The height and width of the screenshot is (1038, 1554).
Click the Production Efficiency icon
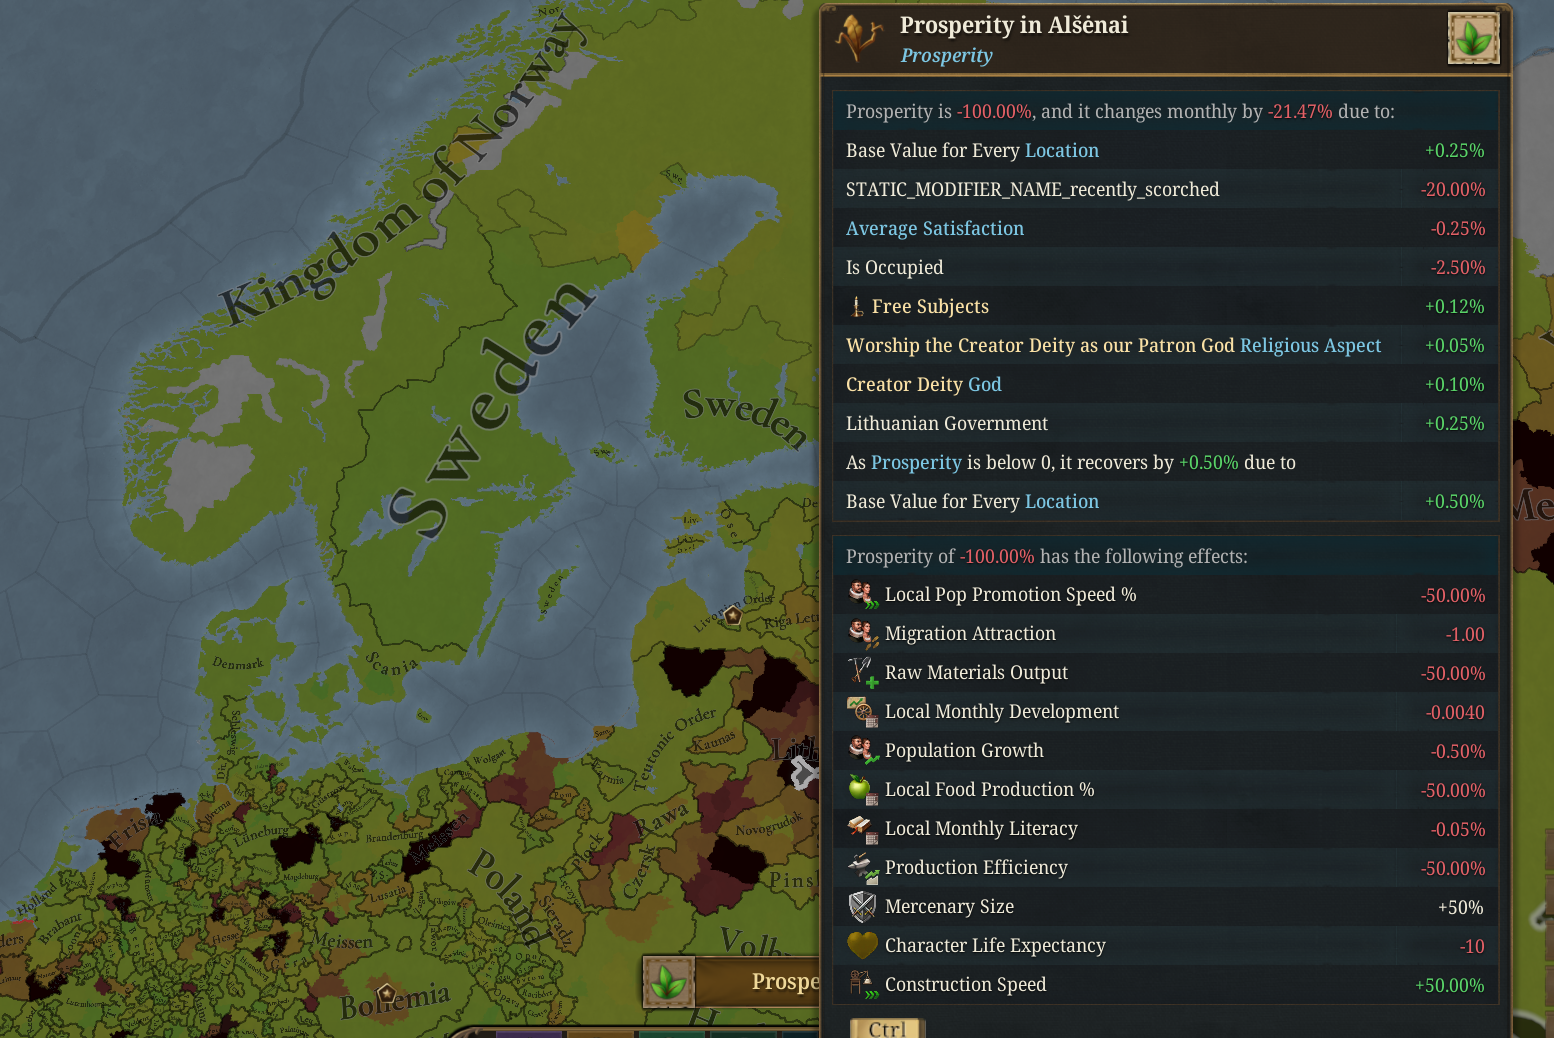tap(863, 868)
